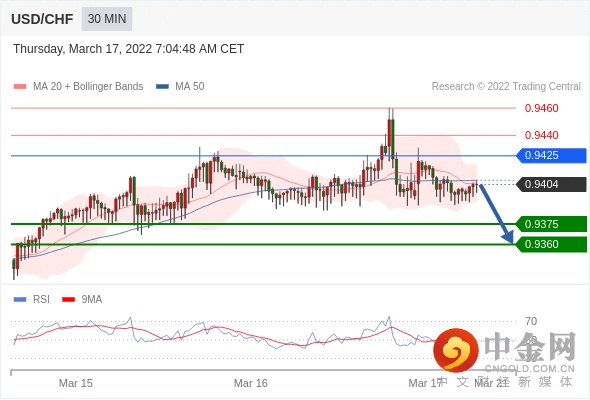Click the MA 50 legend label
The image size is (590, 400).
tap(190, 87)
